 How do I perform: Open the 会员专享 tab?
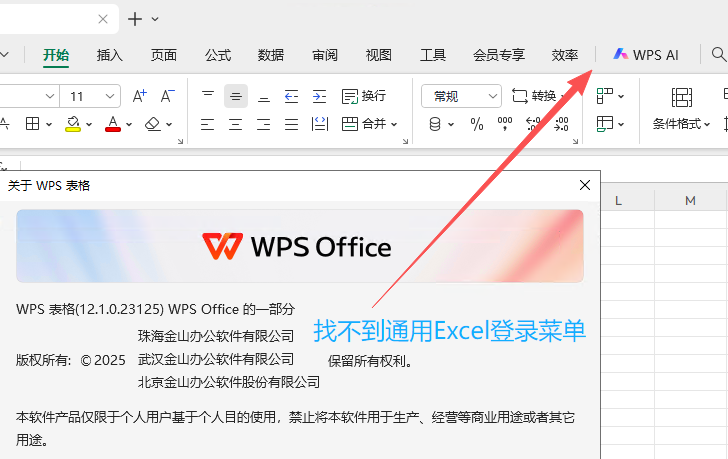click(x=499, y=55)
